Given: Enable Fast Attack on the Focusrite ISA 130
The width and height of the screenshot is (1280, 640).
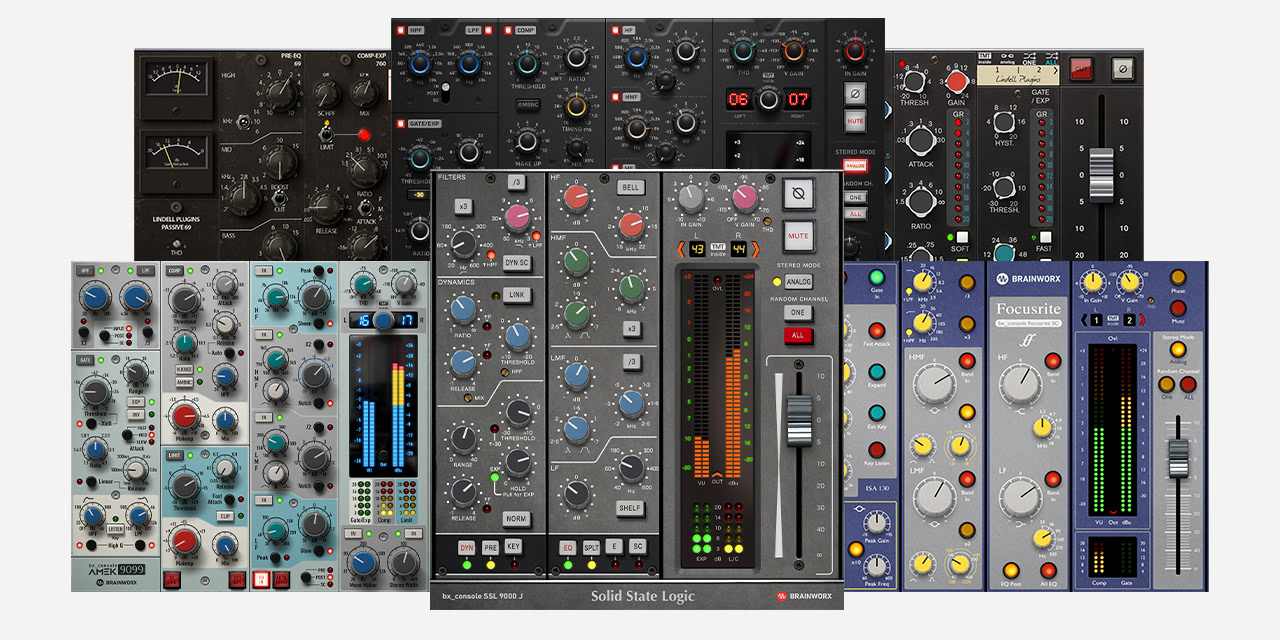Looking at the screenshot, I should 877,331.
